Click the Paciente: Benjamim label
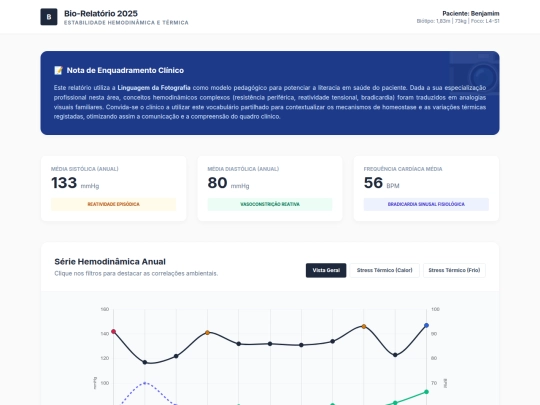Screen dimensions: 540x405 [x=470, y=13]
